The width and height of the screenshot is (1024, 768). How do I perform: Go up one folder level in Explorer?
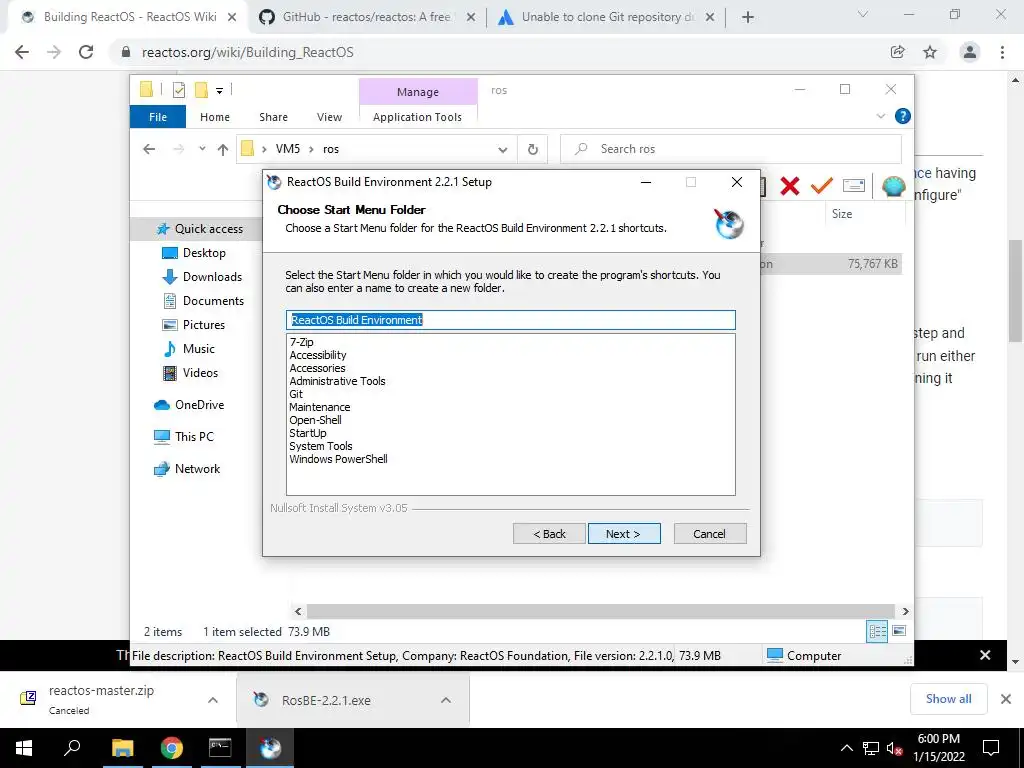click(223, 150)
